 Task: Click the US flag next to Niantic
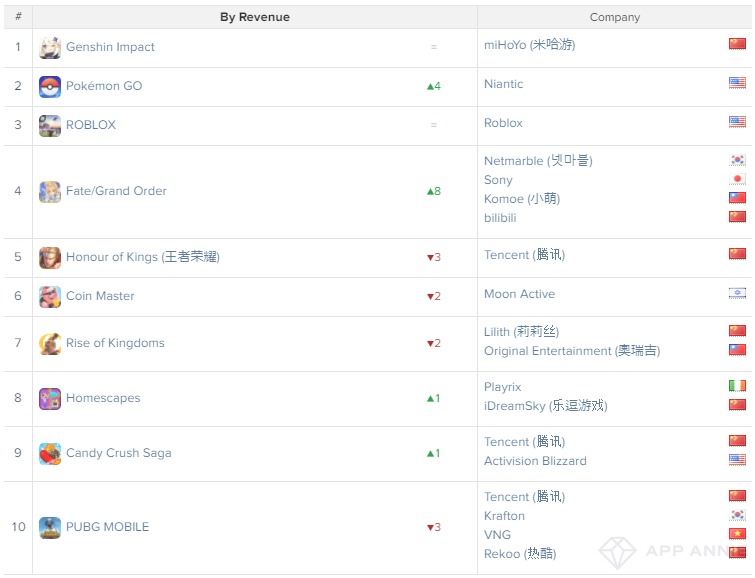(x=737, y=83)
